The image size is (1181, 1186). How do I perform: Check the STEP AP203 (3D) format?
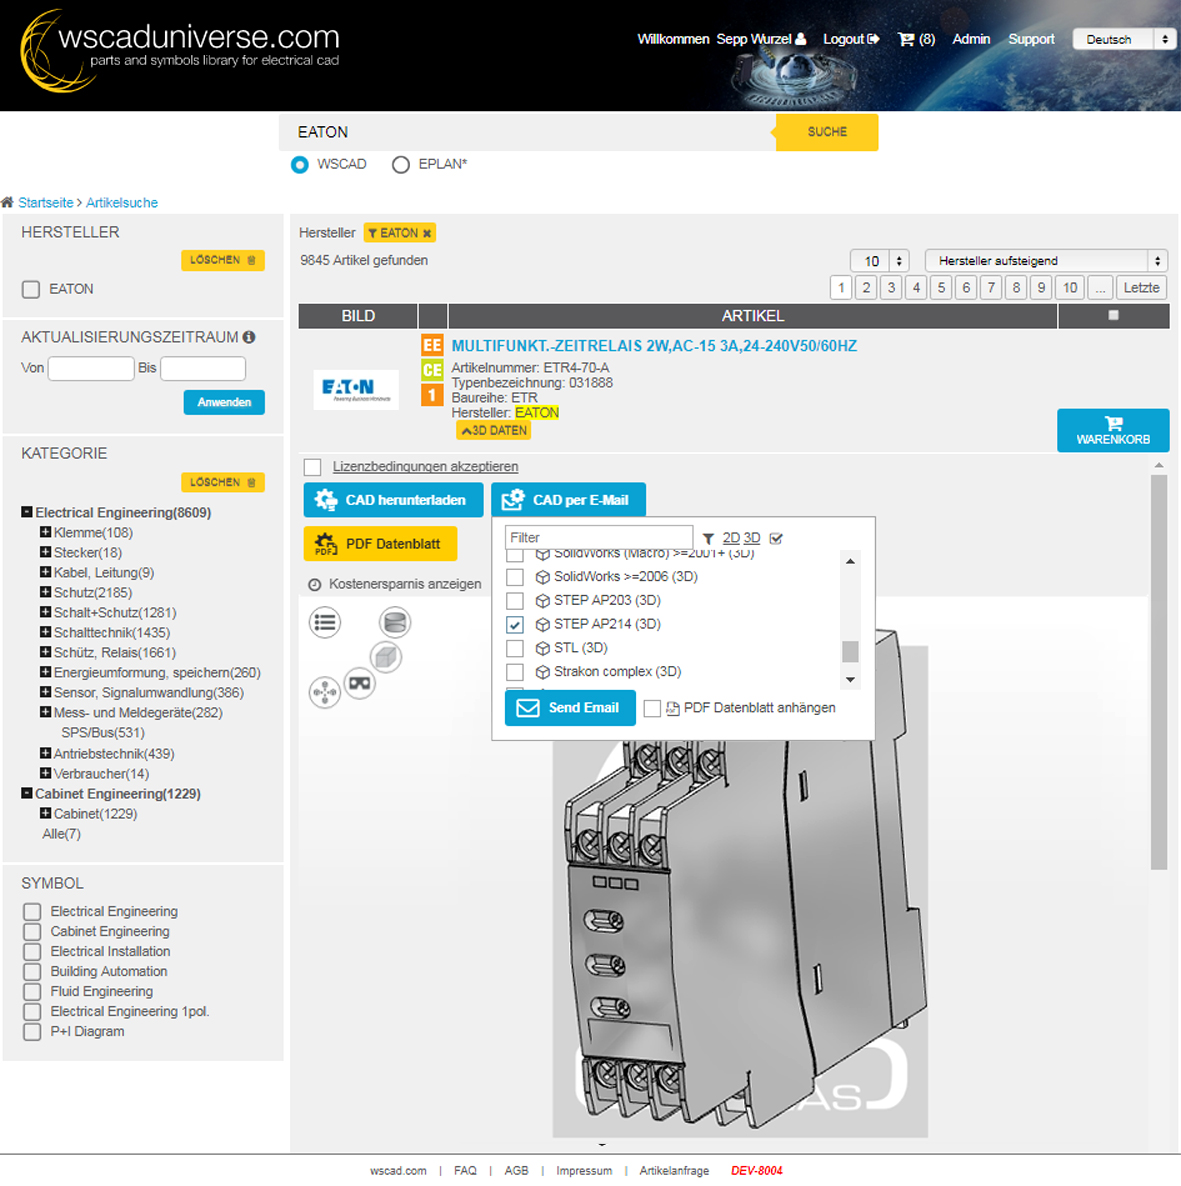(x=515, y=601)
